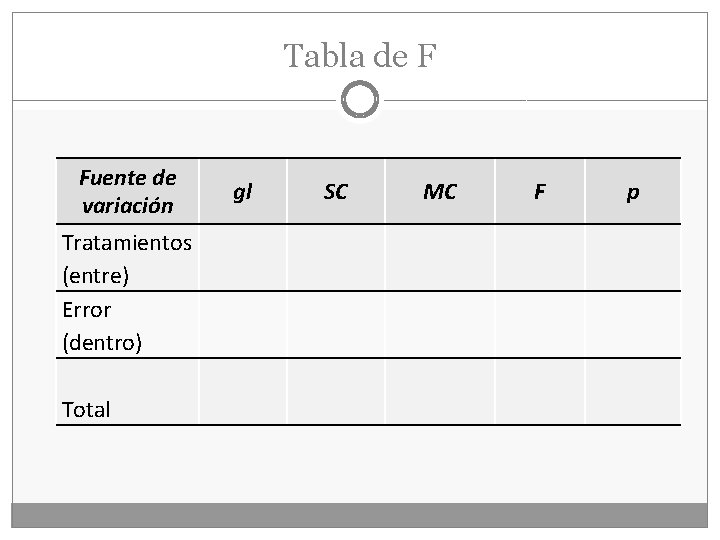Image resolution: width=720 pixels, height=540 pixels.
Task: Click the F cell in Tratamientos row
Action: point(540,258)
